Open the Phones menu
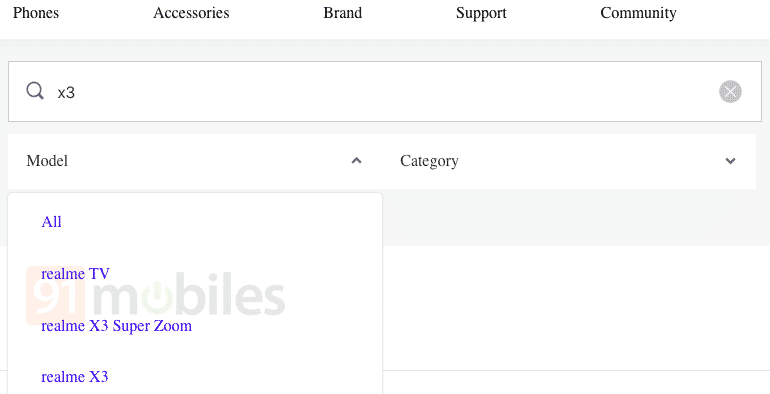 36,13
